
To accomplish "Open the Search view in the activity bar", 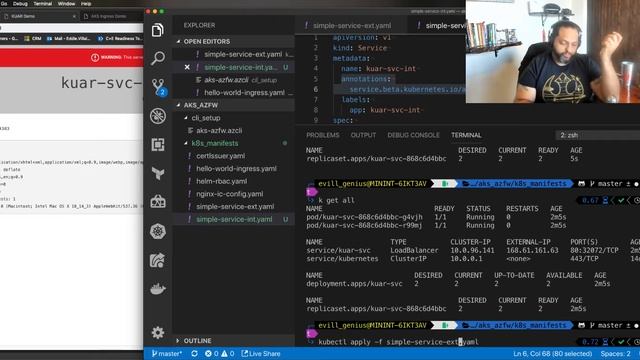I will coord(158,58).
